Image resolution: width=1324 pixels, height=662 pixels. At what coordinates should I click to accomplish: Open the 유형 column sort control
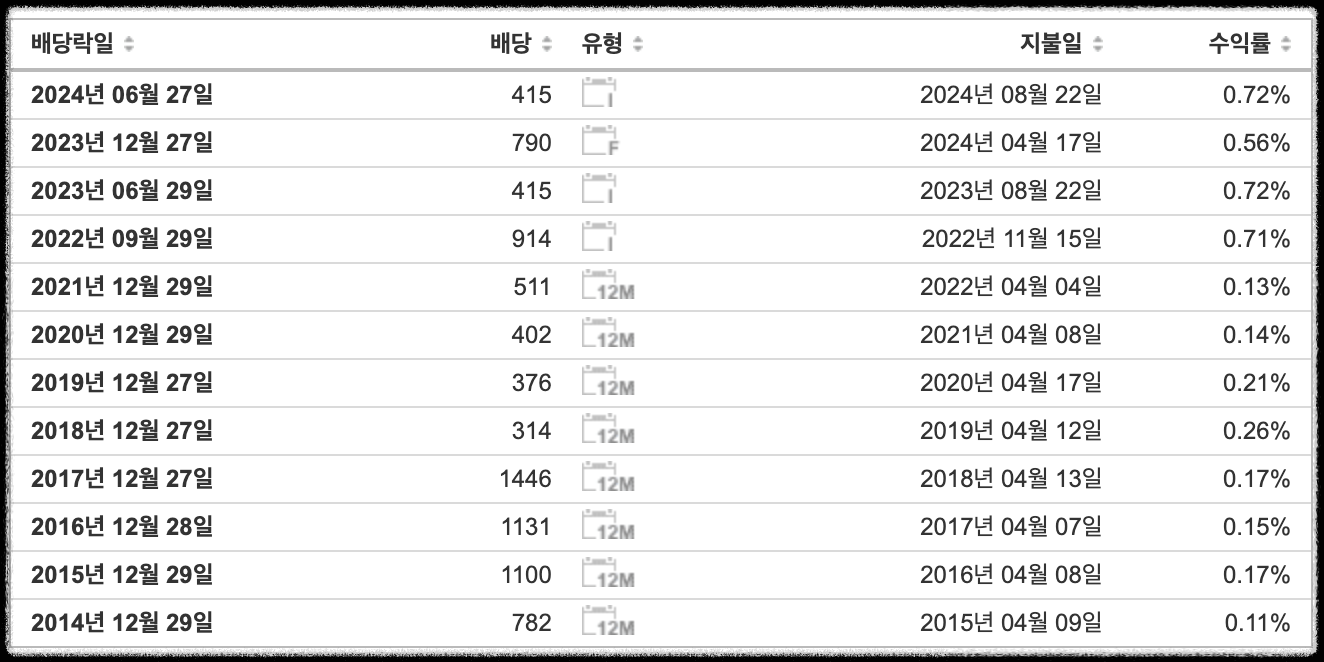coord(637,43)
